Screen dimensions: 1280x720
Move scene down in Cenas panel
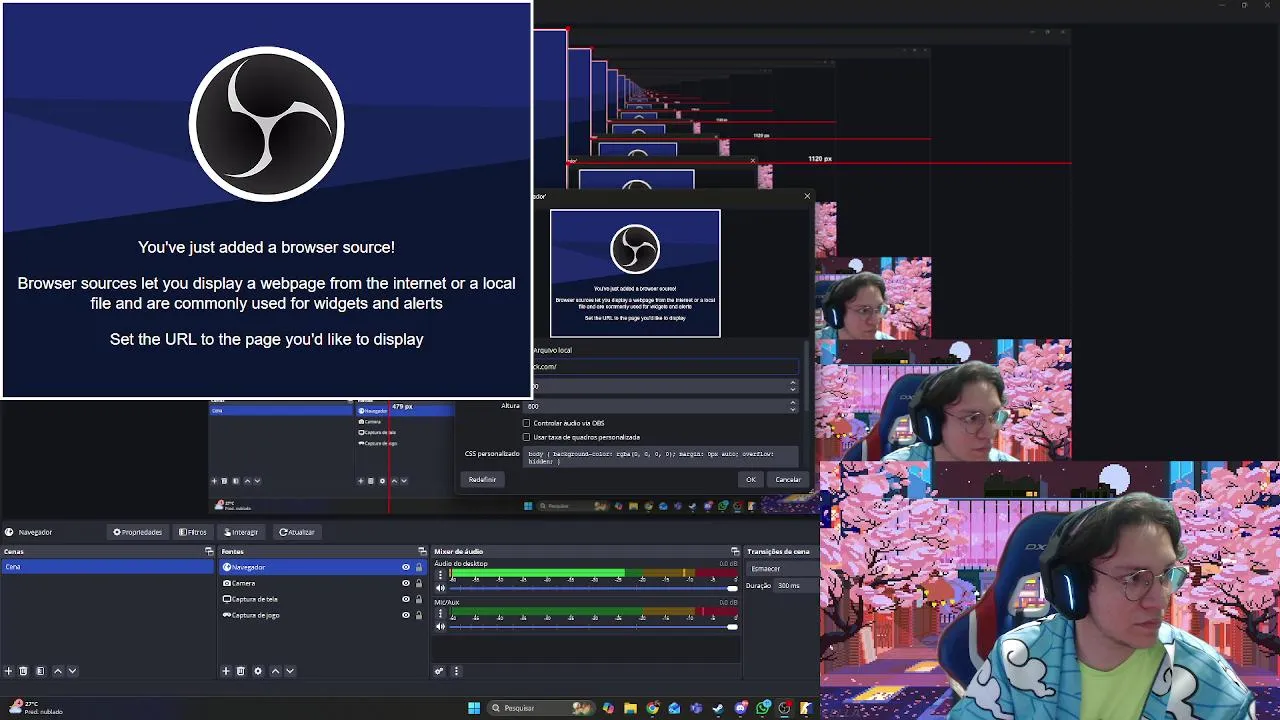click(x=72, y=671)
